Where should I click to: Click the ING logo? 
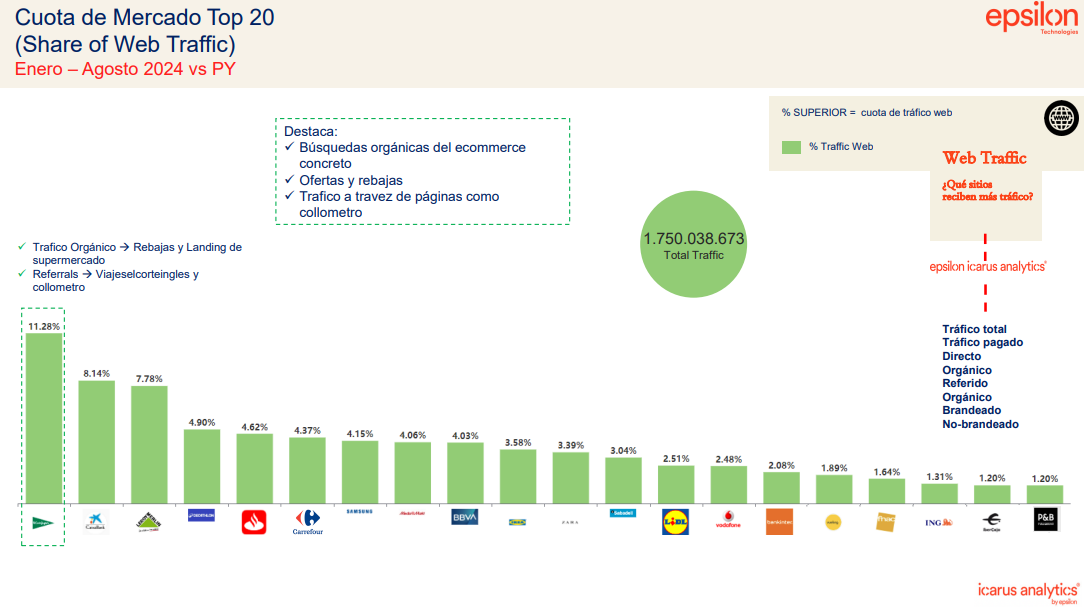(x=939, y=522)
